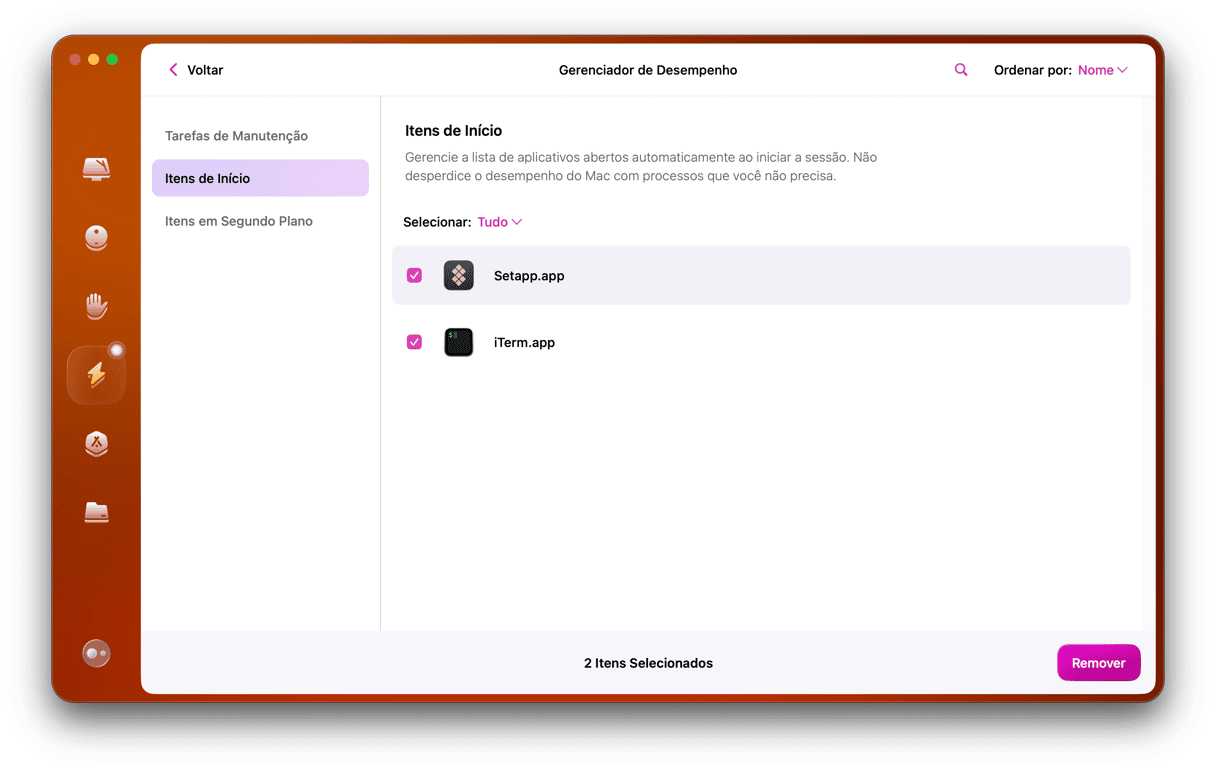The height and width of the screenshot is (771, 1216).
Task: Click the Itens de Início heading
Action: pos(453,131)
